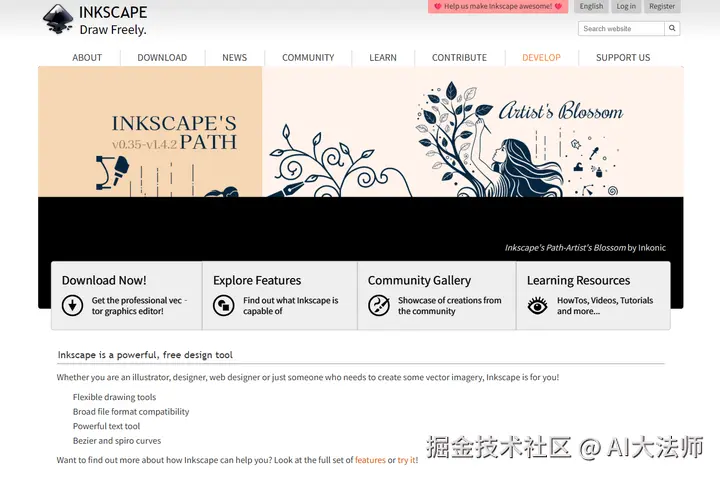Screen dimensions: 720x477
Task: Click the heart icon left of Help us
Action: click(x=438, y=6)
